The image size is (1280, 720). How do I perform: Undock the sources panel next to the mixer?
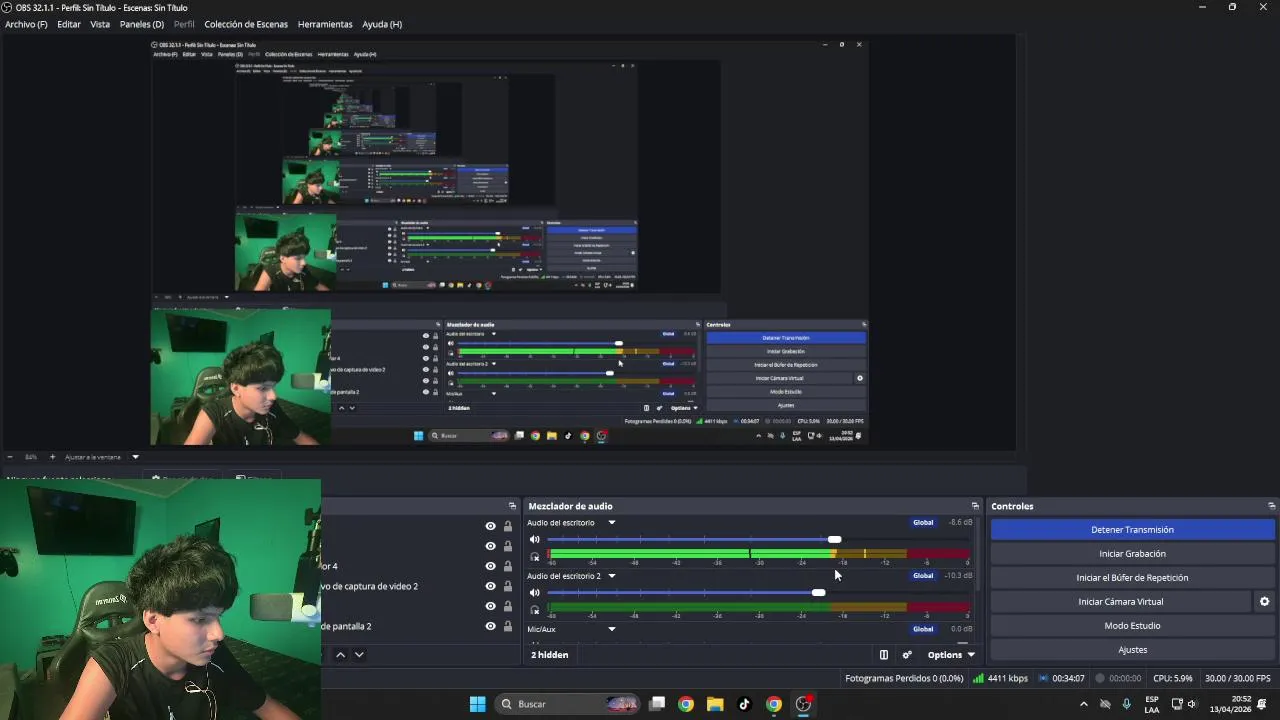512,506
